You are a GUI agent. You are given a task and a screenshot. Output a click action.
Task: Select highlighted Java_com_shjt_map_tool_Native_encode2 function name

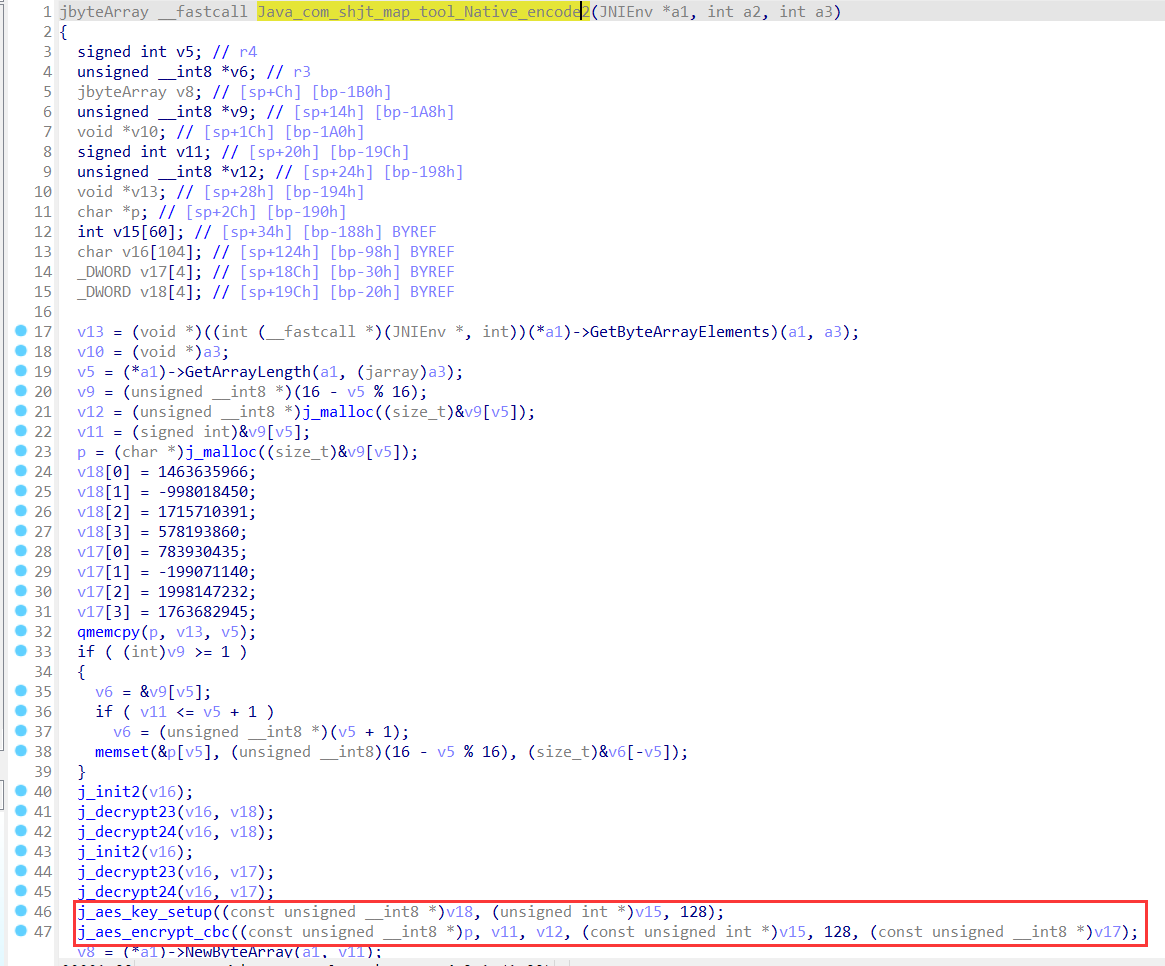pos(420,12)
